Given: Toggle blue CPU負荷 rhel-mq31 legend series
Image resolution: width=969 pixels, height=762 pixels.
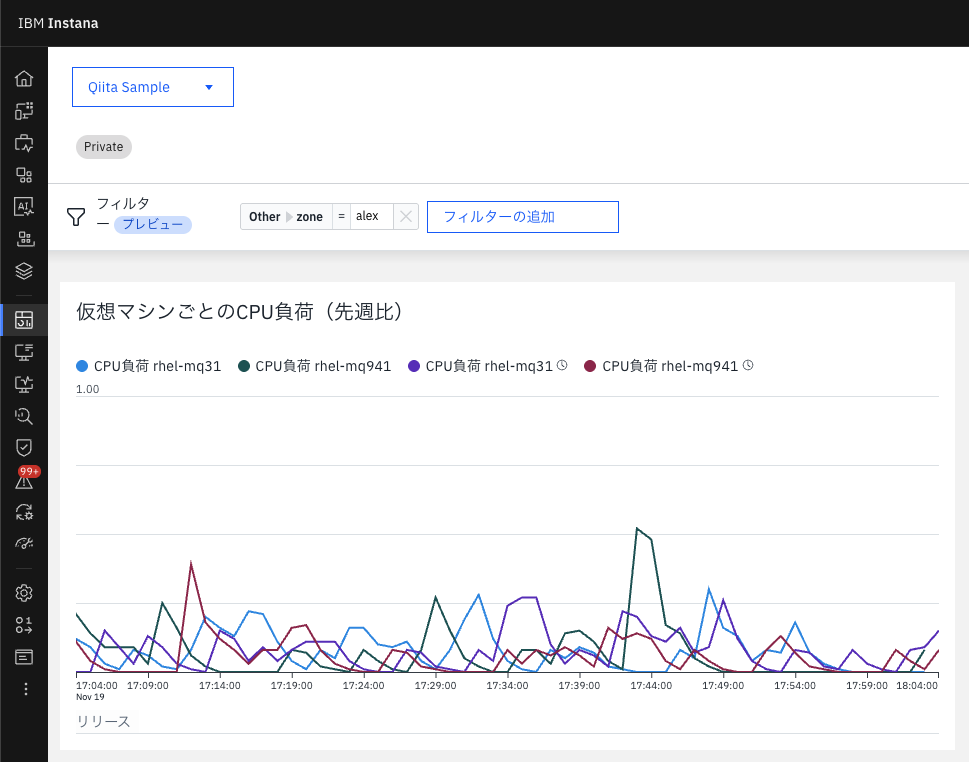Looking at the screenshot, I should 148,366.
